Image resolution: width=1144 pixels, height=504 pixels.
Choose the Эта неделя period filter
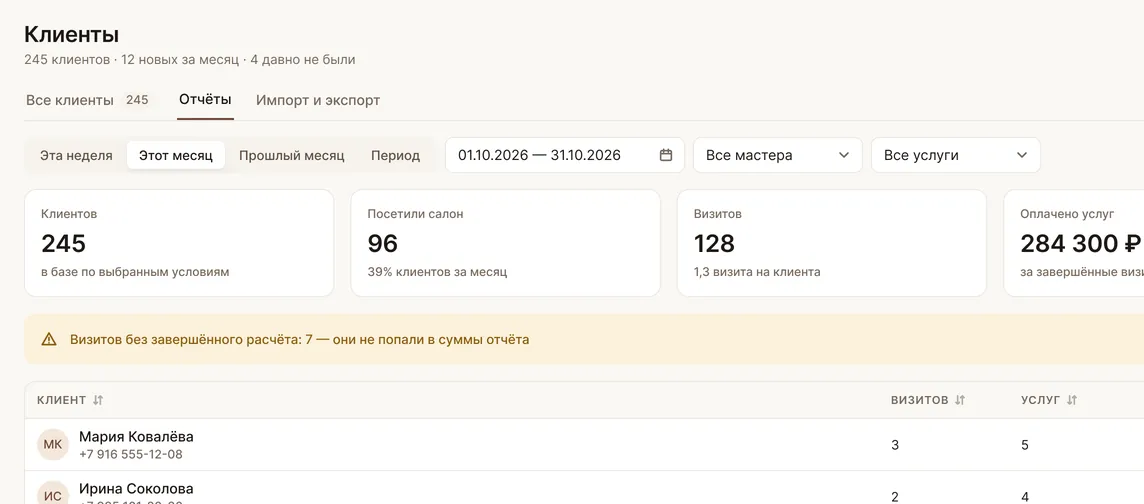point(76,155)
